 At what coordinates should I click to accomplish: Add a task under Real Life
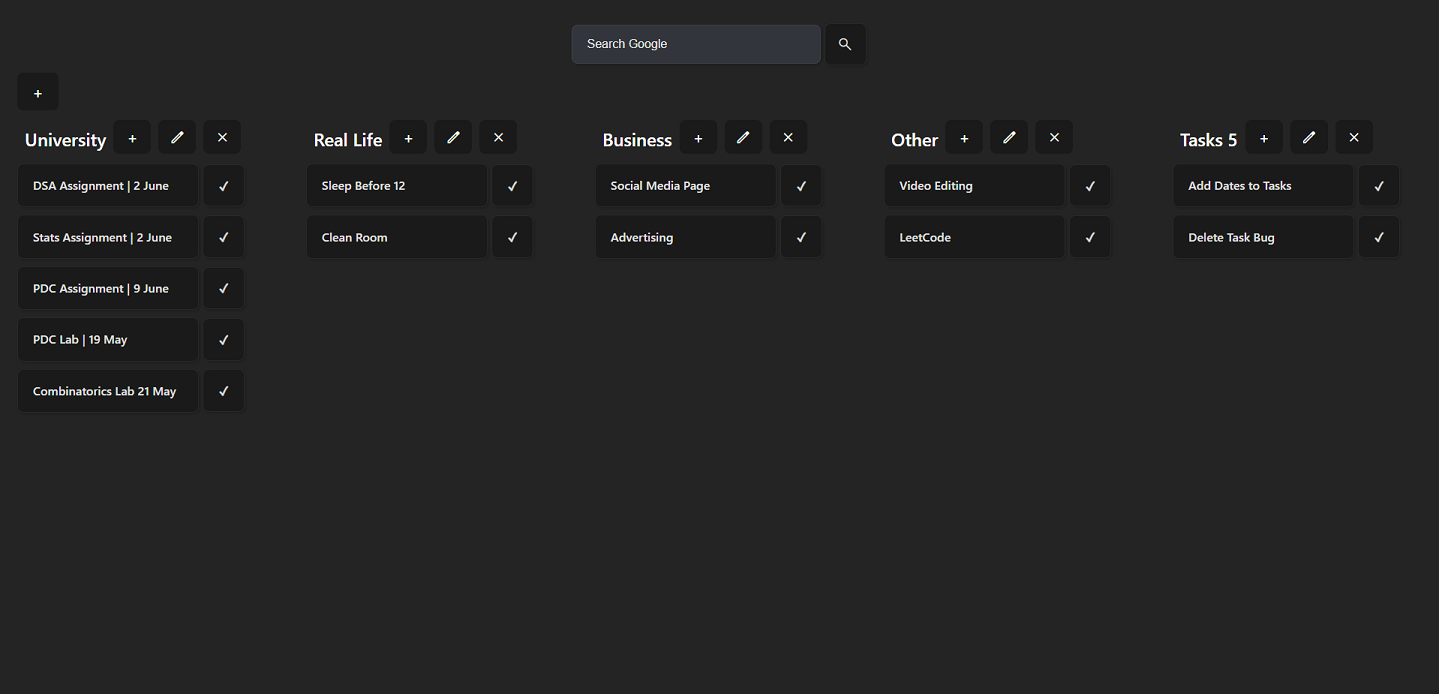coord(407,137)
